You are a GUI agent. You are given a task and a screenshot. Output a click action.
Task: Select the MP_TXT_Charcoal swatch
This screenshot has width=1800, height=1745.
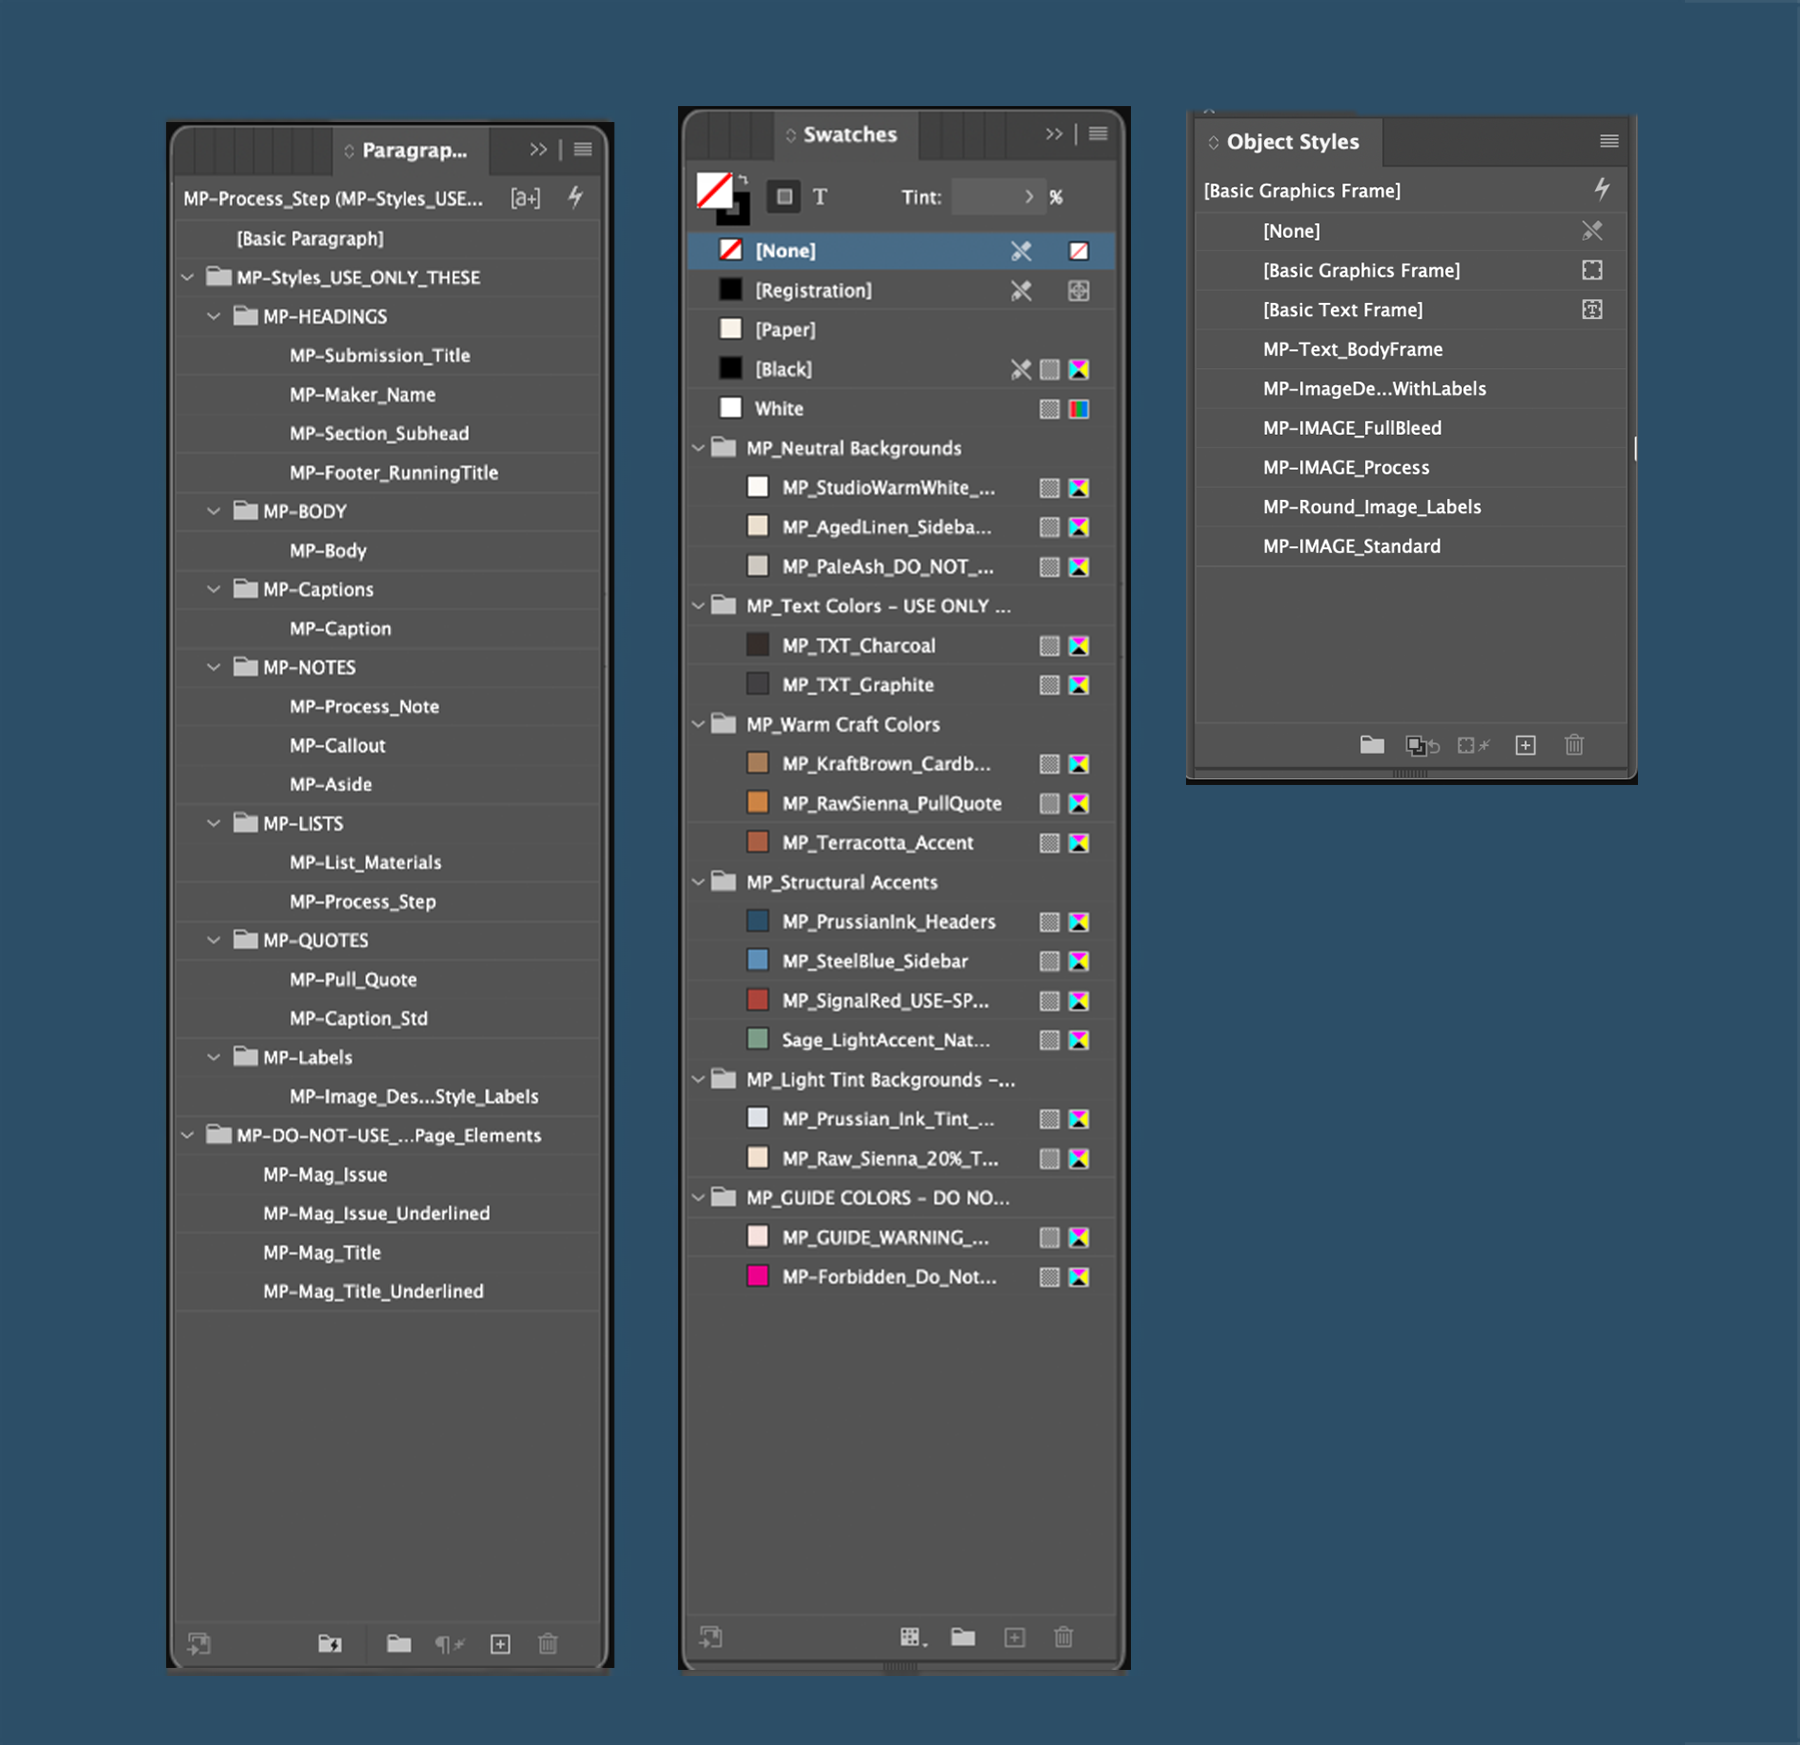click(x=901, y=645)
